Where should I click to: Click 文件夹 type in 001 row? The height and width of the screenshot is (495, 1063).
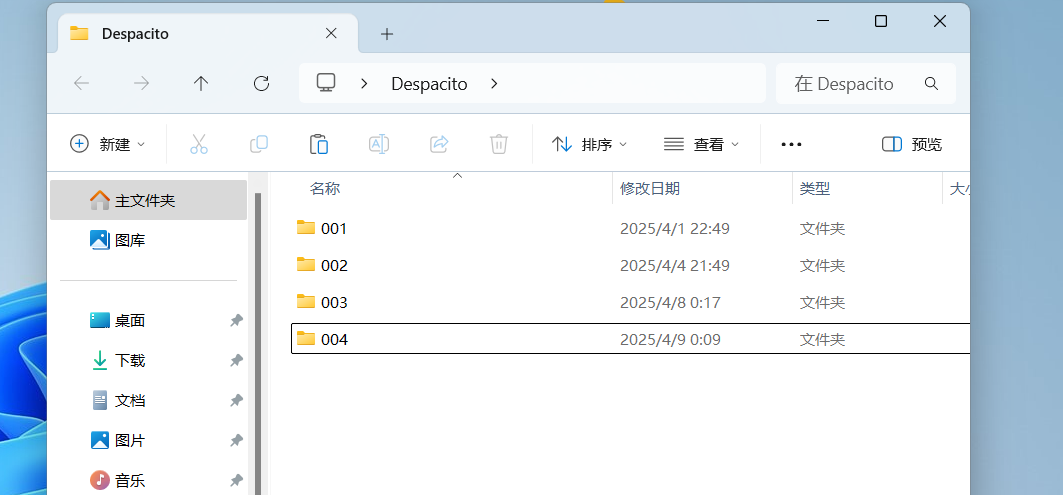[x=822, y=229]
